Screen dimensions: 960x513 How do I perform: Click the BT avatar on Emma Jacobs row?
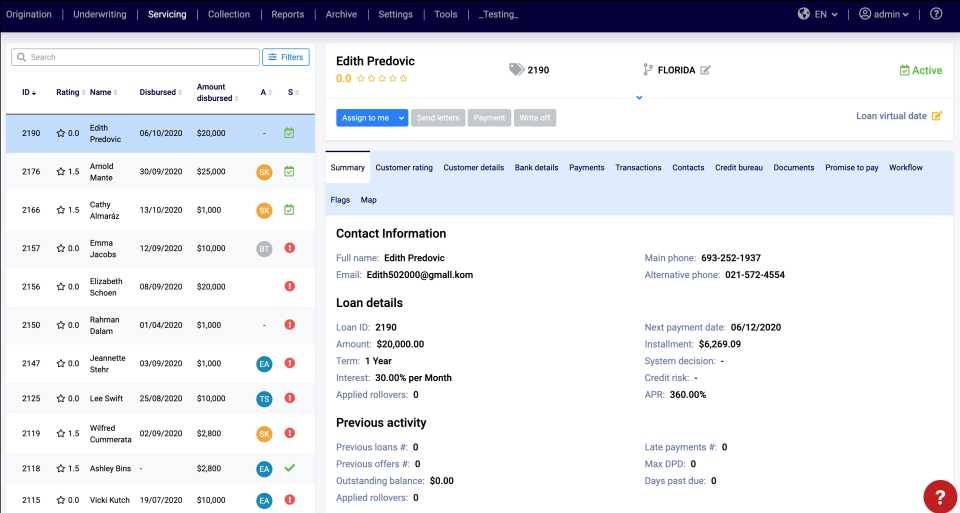click(264, 249)
